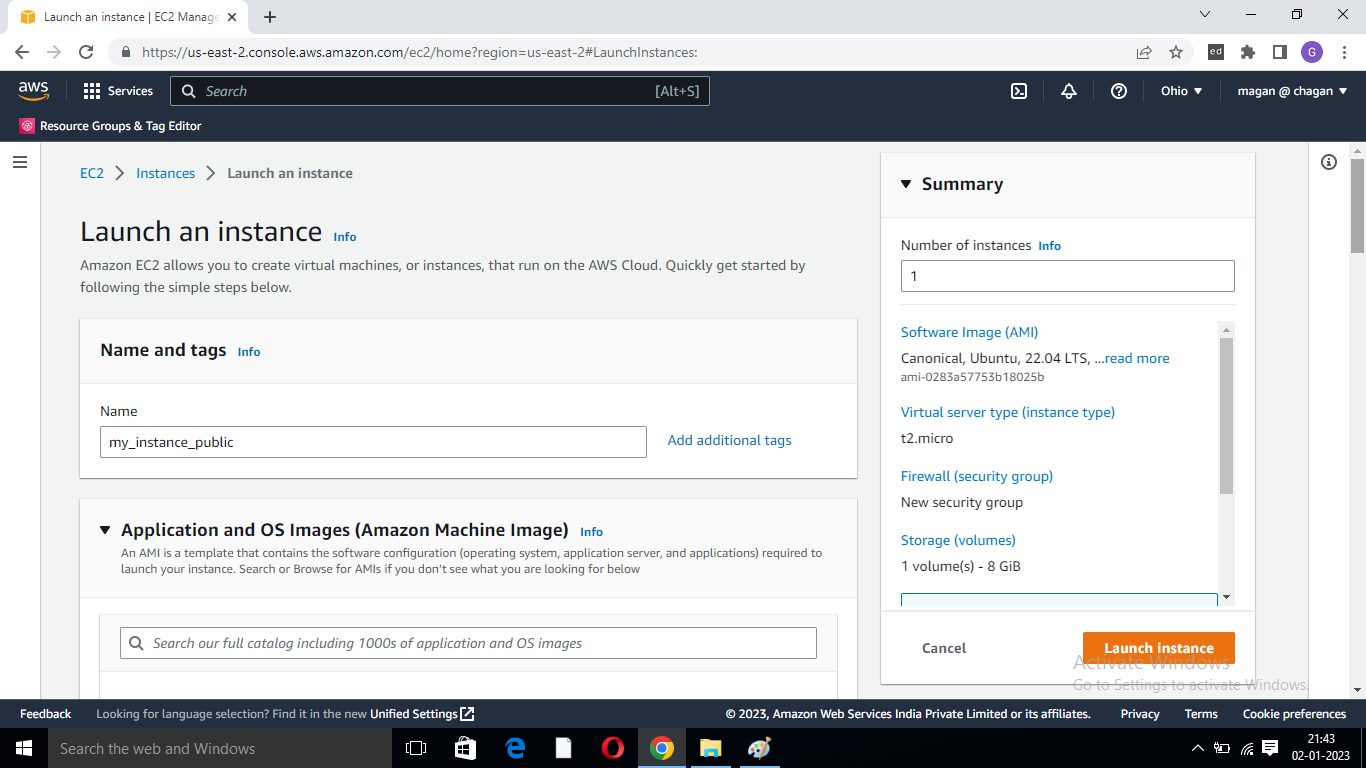Collapse the Application and OS Images section
Image resolution: width=1366 pixels, height=768 pixels.
105,530
